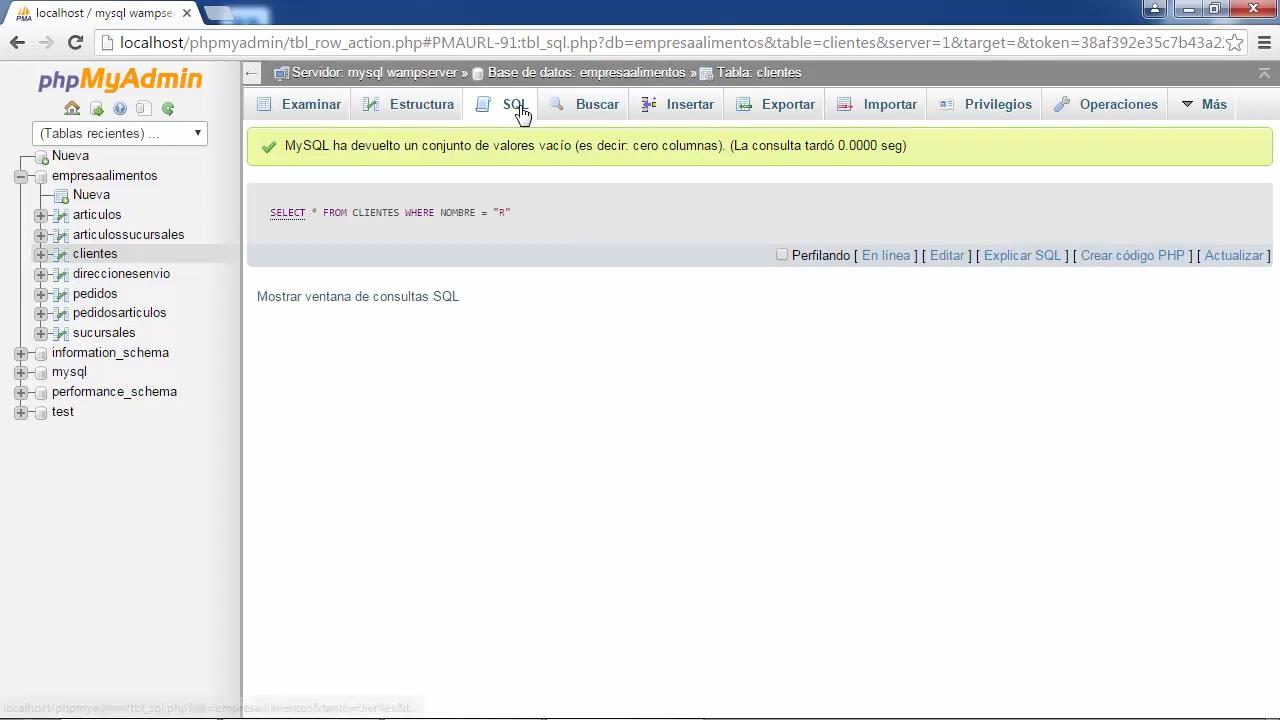1280x720 pixels.
Task: Switch to the Exportar tab
Action: point(776,104)
